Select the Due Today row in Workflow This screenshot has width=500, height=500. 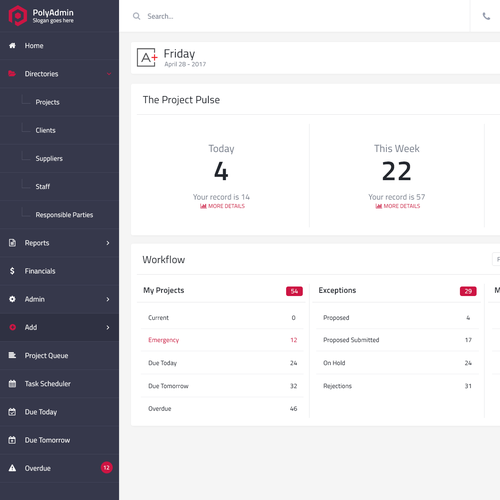tap(222, 363)
